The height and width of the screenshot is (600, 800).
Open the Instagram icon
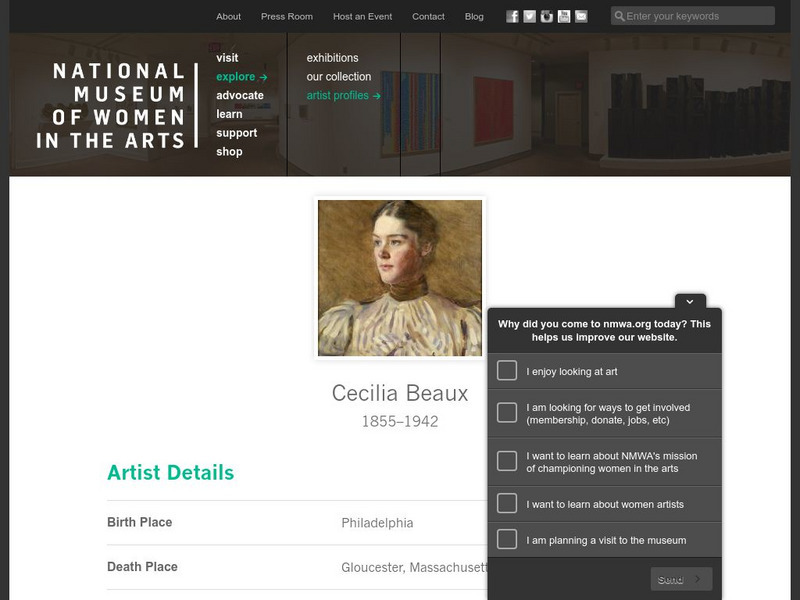click(548, 16)
